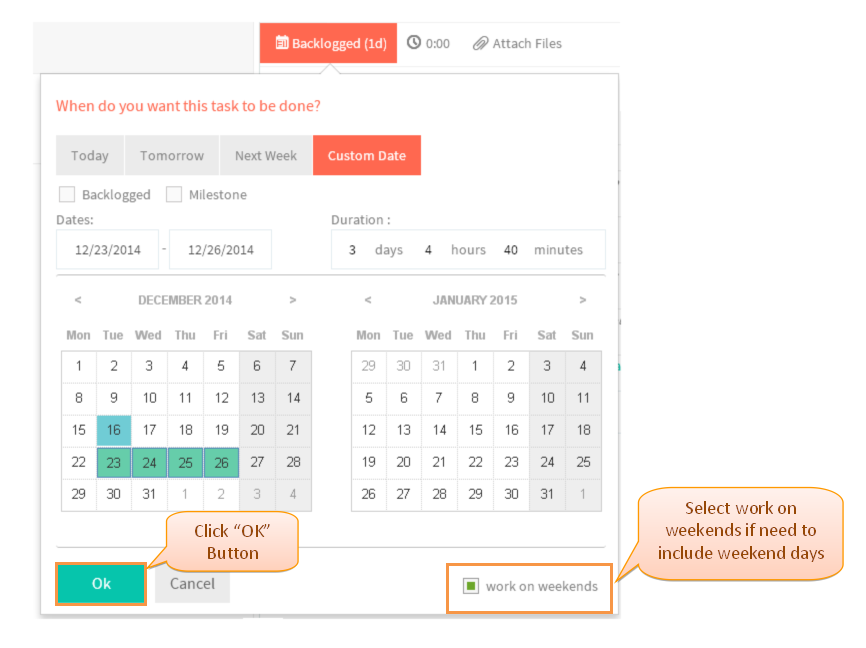The image size is (866, 648).
Task: Click the paperclip Attach Files icon
Action: (x=480, y=43)
